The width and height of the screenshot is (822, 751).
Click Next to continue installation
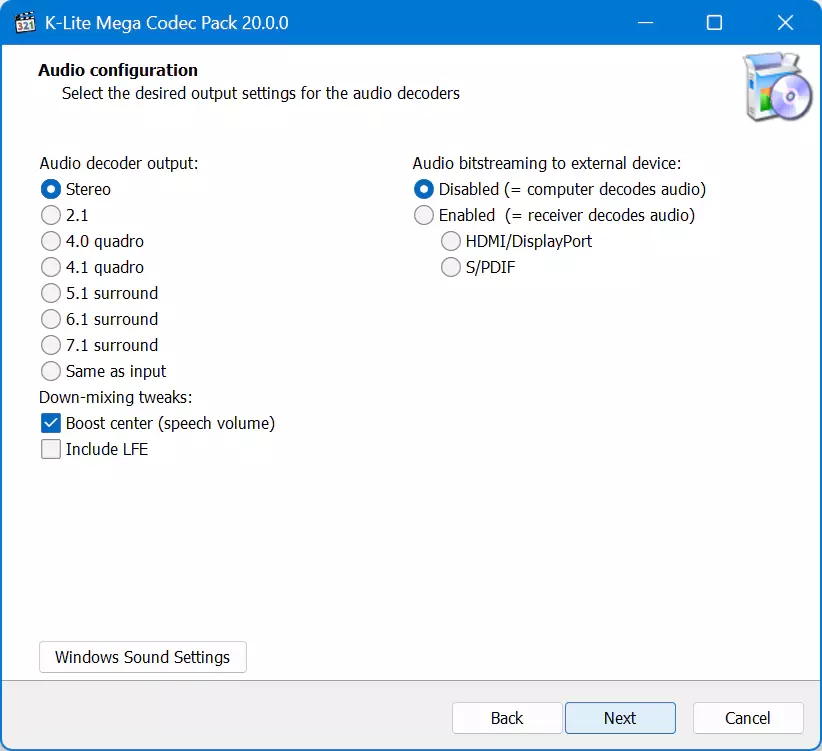(x=620, y=718)
